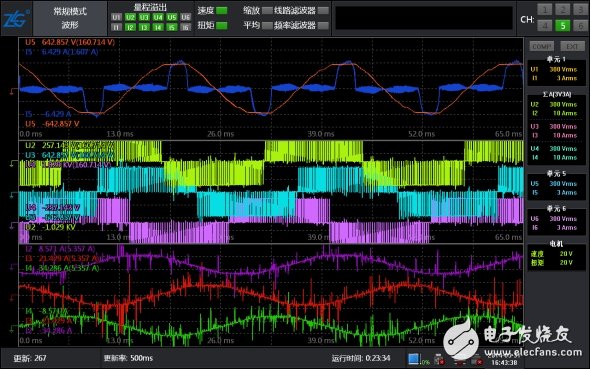Screen dimensions: 591x369
Task: Click the EXT button
Action: pyautogui.click(x=572, y=46)
